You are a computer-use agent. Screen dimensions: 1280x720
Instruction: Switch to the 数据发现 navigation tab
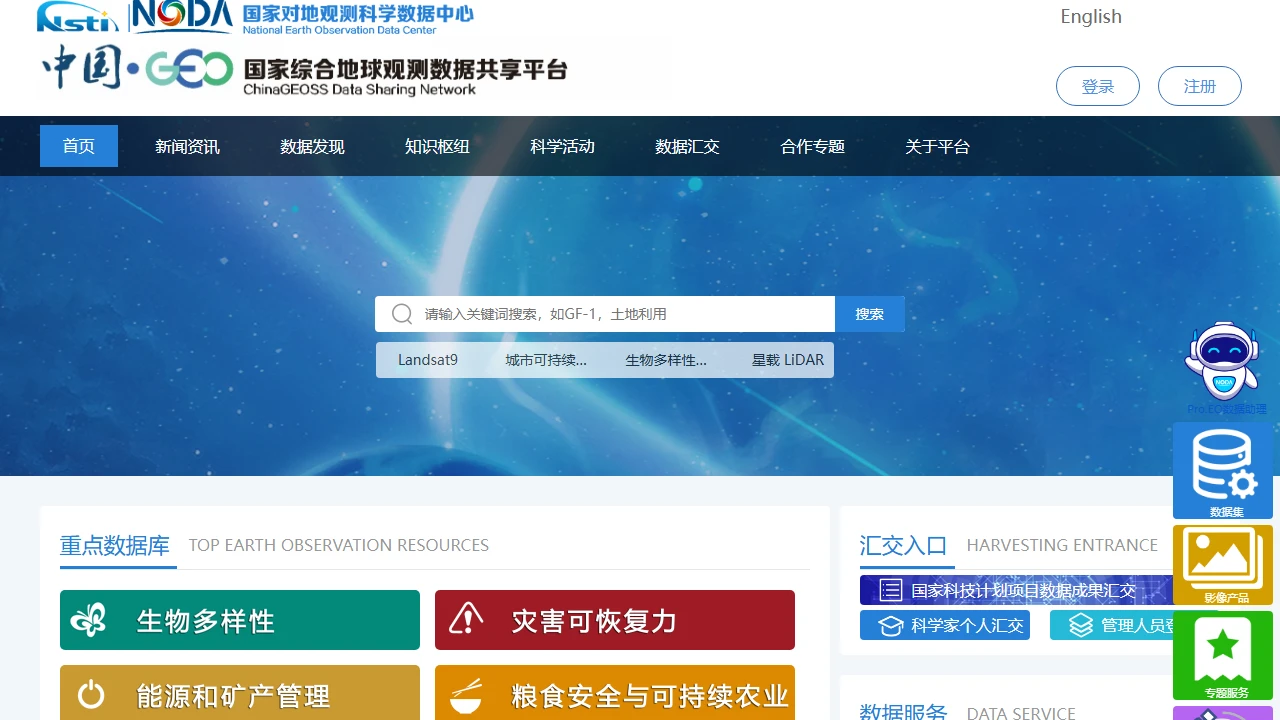tap(313, 146)
